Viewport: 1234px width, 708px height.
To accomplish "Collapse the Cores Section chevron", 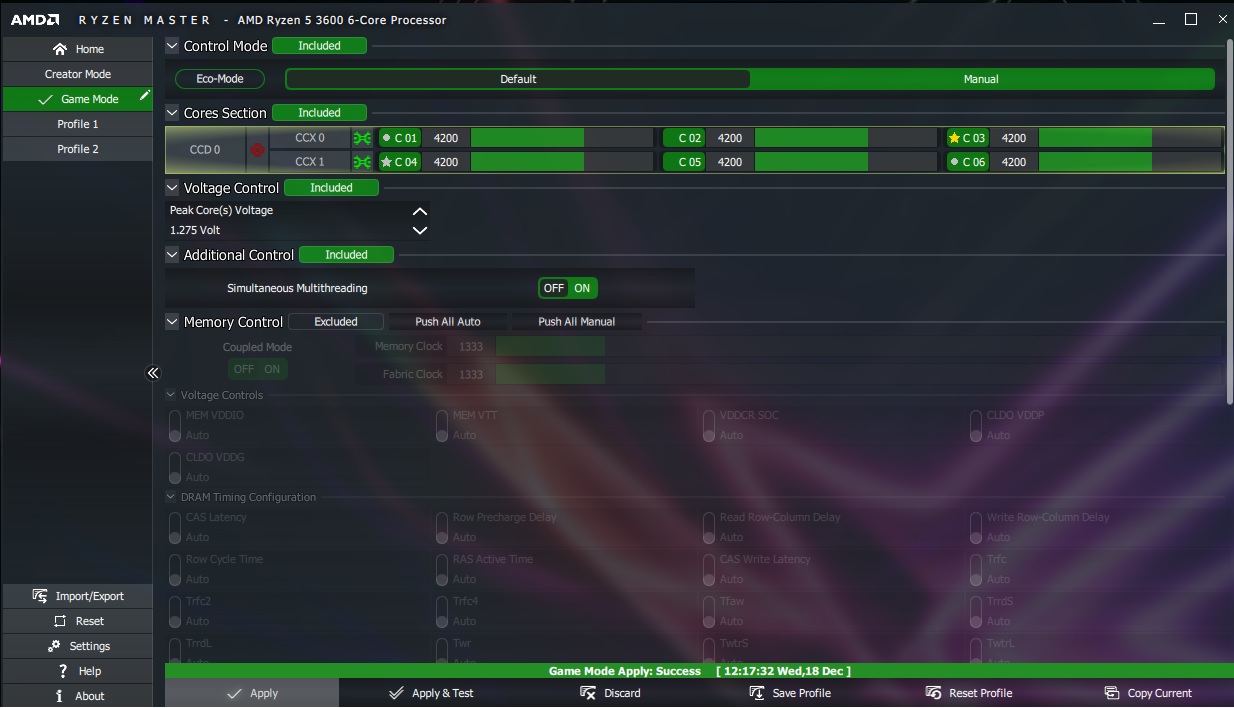I will coord(172,113).
